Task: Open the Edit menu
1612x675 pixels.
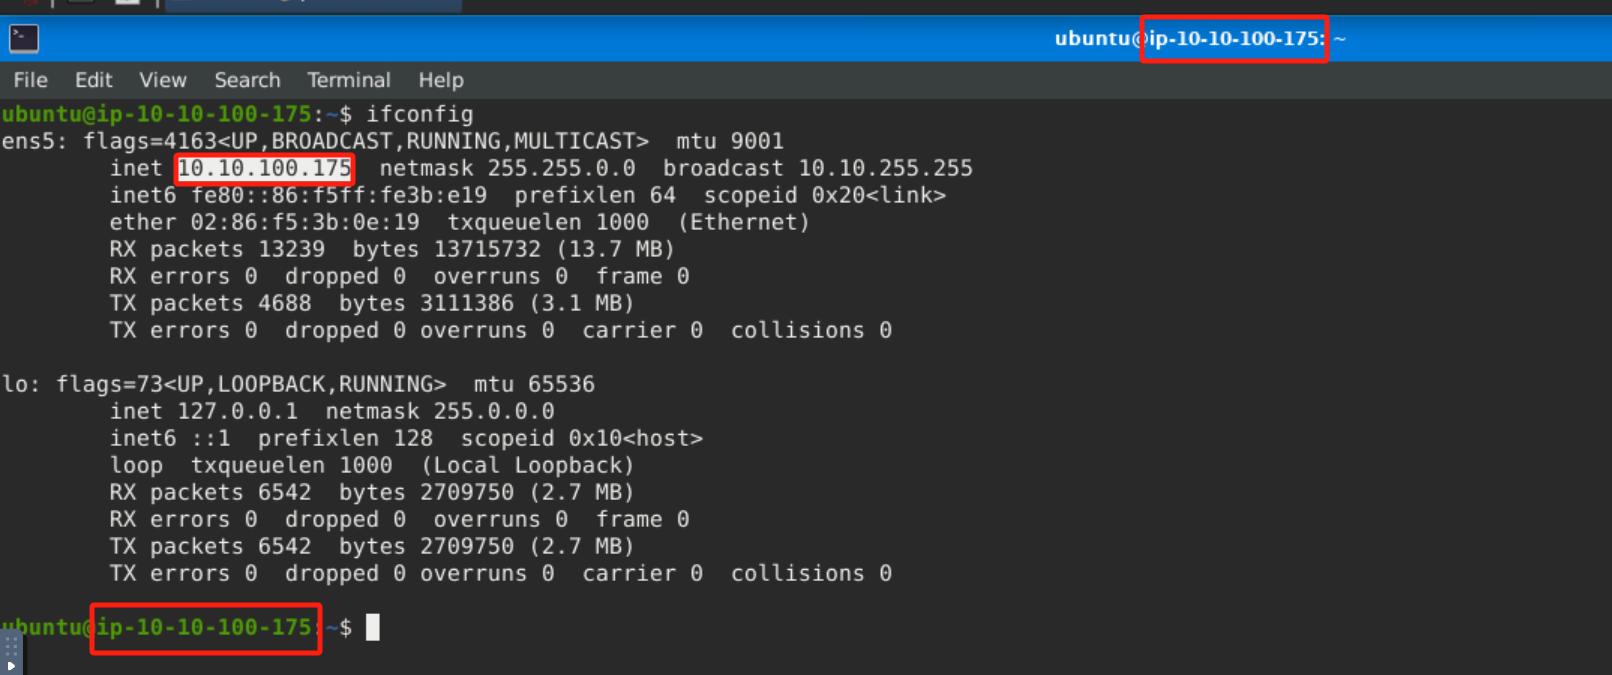Action: coord(93,80)
